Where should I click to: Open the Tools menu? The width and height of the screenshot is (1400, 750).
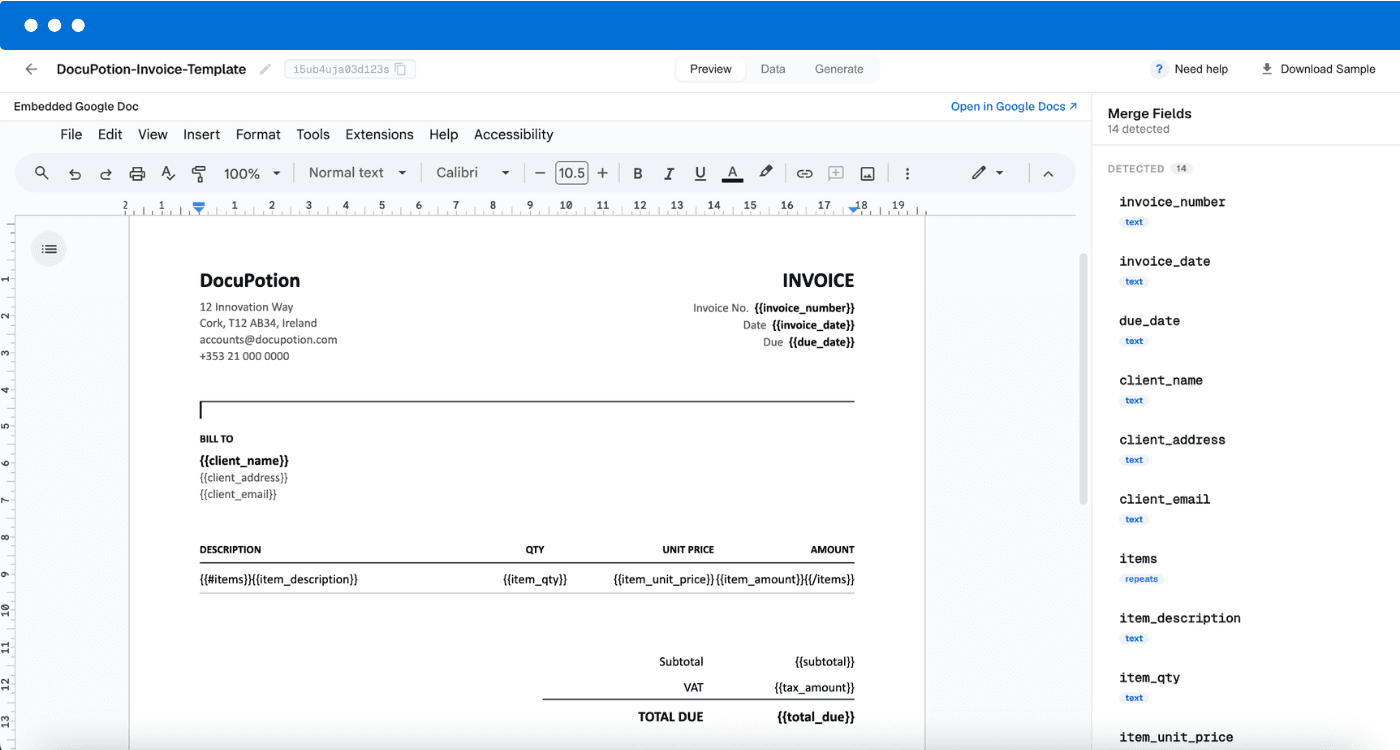click(313, 134)
